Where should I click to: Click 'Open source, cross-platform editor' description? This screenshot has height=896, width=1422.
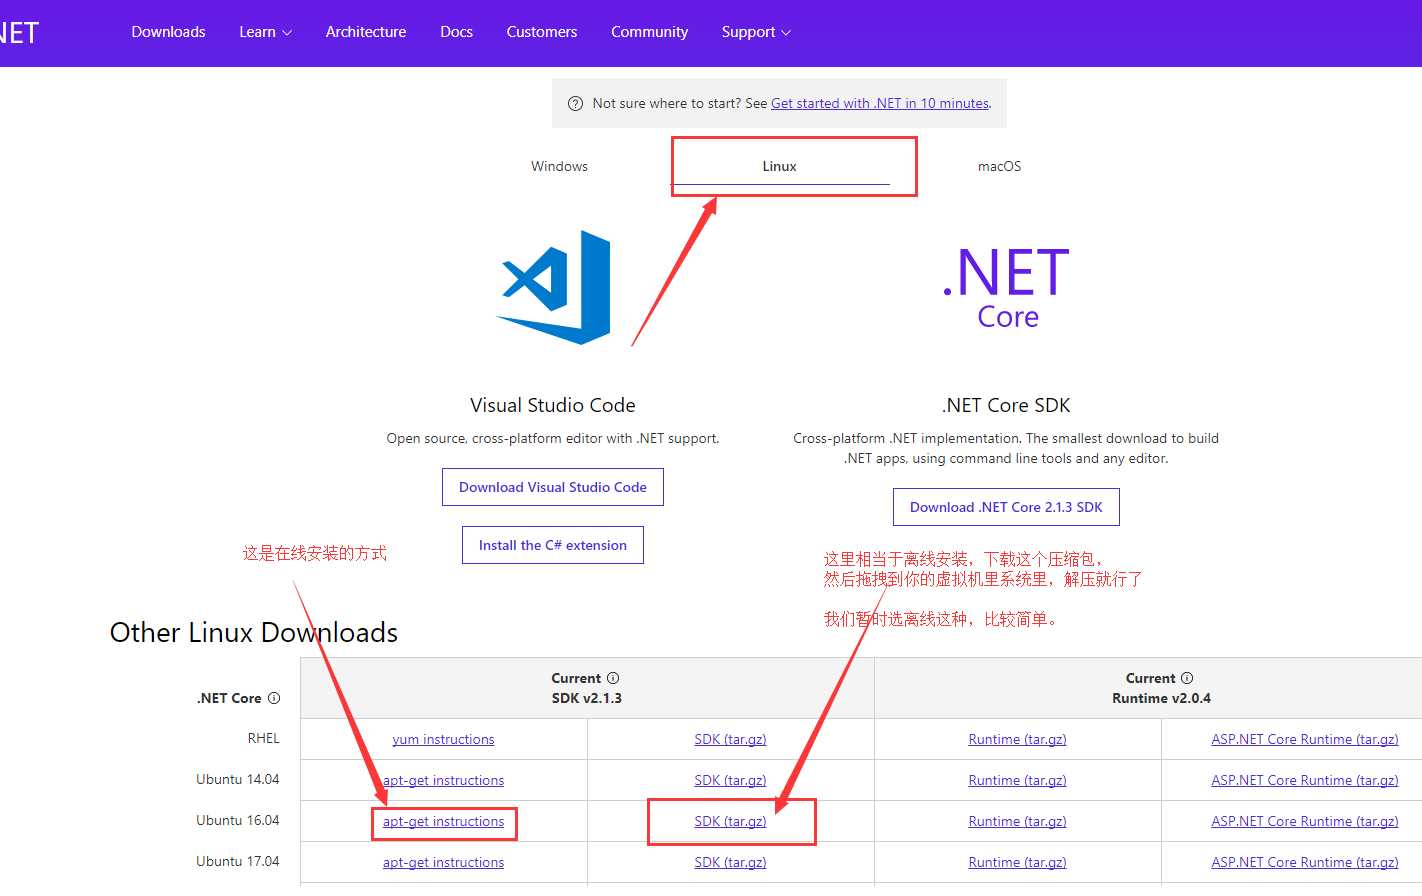(553, 438)
